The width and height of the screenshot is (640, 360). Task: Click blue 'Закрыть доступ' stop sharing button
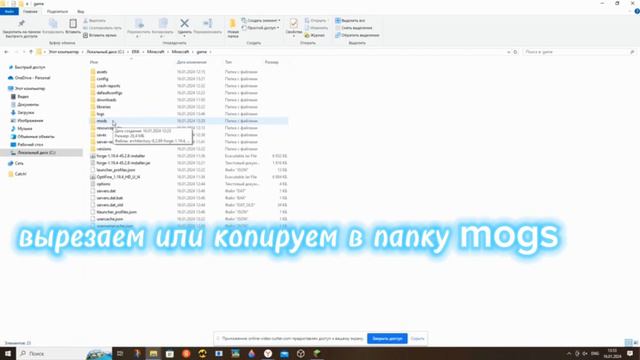pos(387,338)
